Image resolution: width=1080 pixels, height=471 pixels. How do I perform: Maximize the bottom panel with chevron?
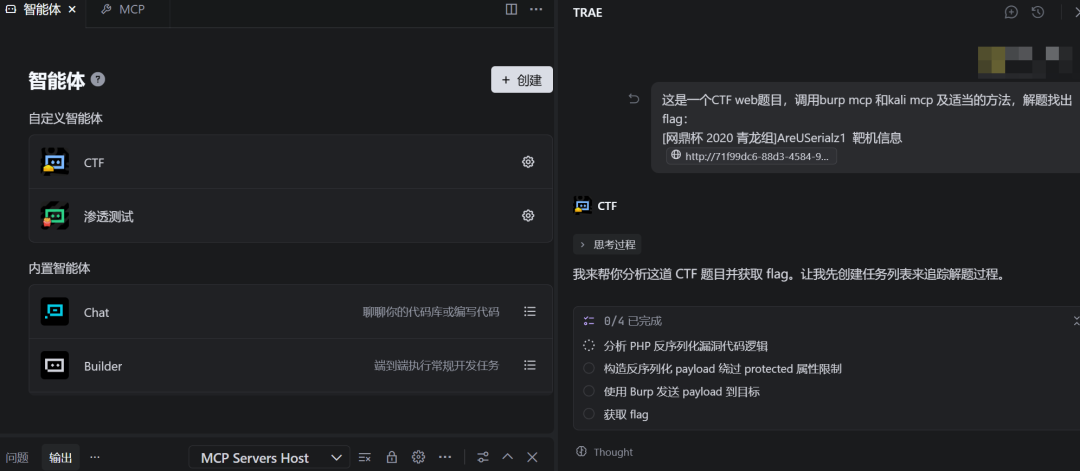[508, 457]
